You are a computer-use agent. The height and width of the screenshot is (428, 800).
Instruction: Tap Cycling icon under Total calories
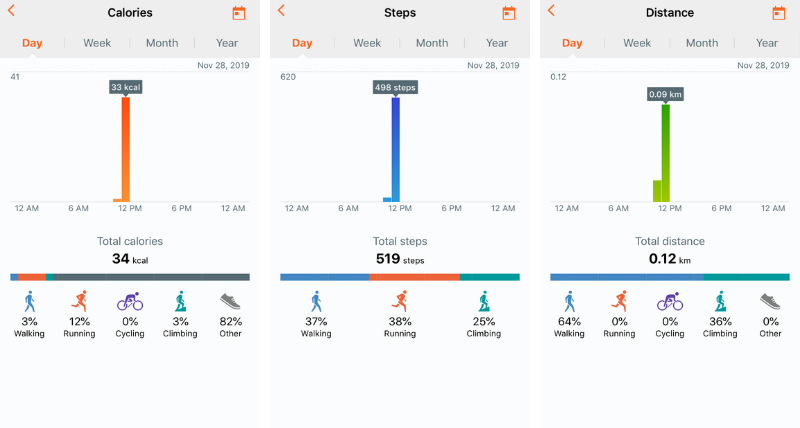130,301
